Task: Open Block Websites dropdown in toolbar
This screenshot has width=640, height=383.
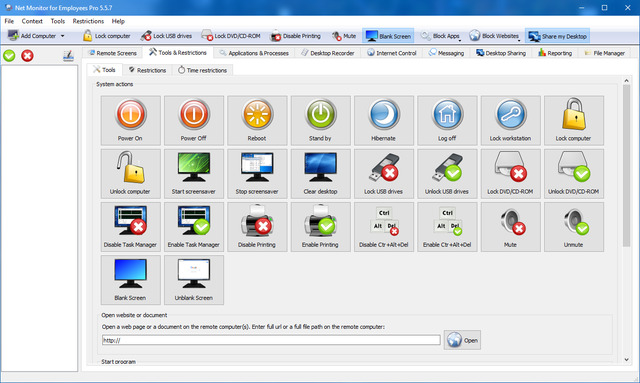Action: pyautogui.click(x=495, y=36)
